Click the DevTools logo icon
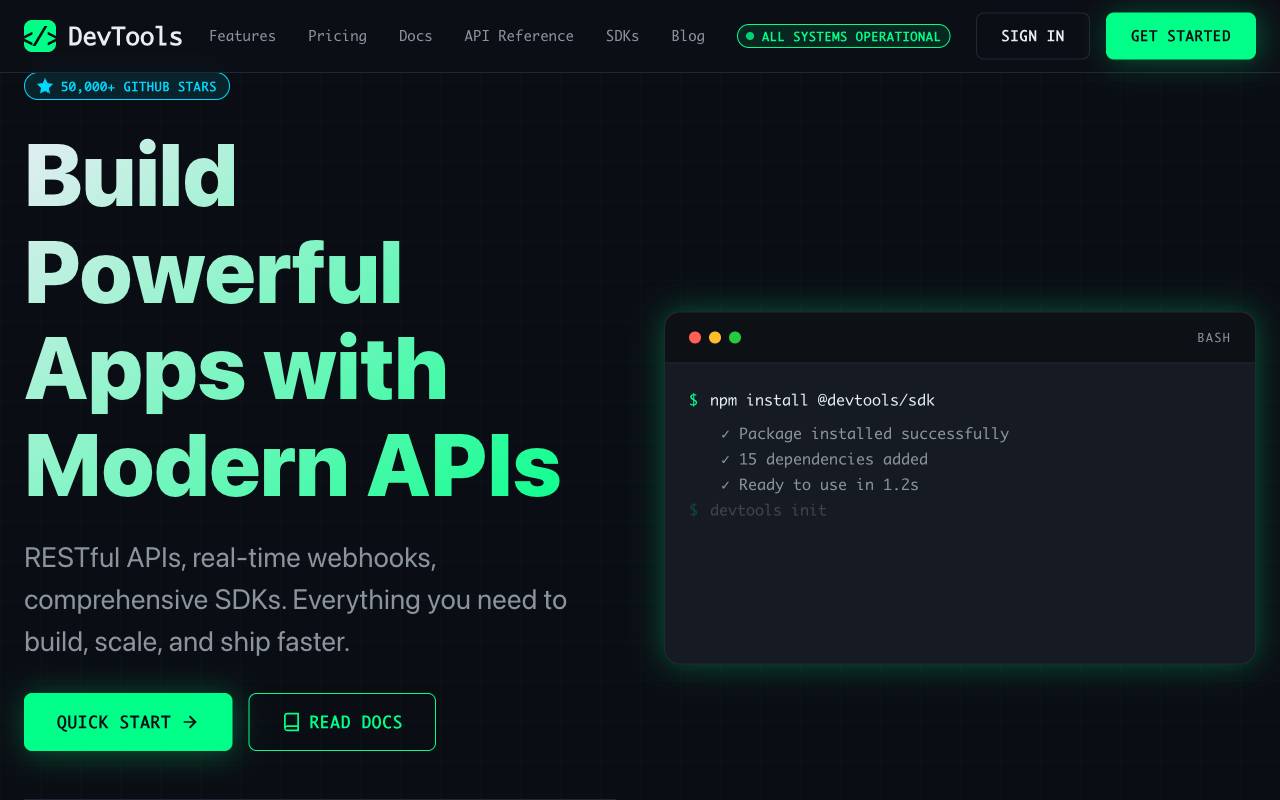 click(40, 36)
